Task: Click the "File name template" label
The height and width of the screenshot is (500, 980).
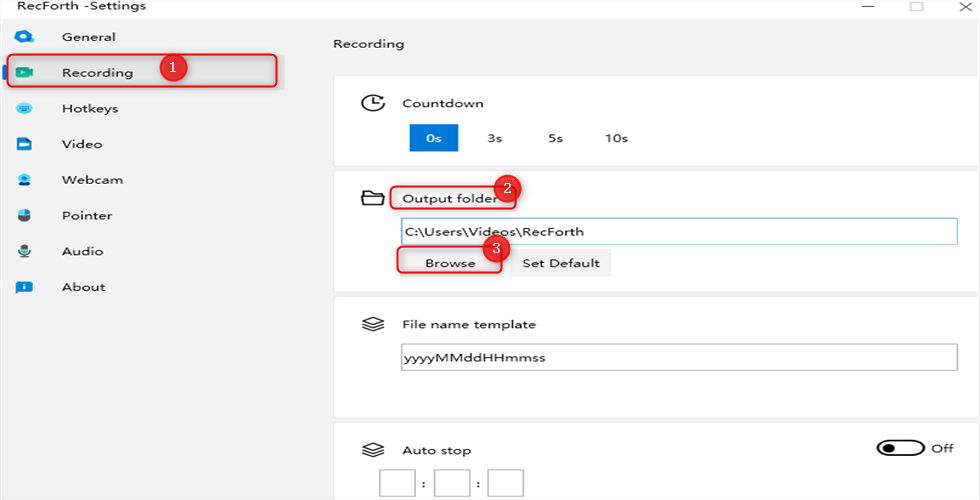Action: click(469, 324)
